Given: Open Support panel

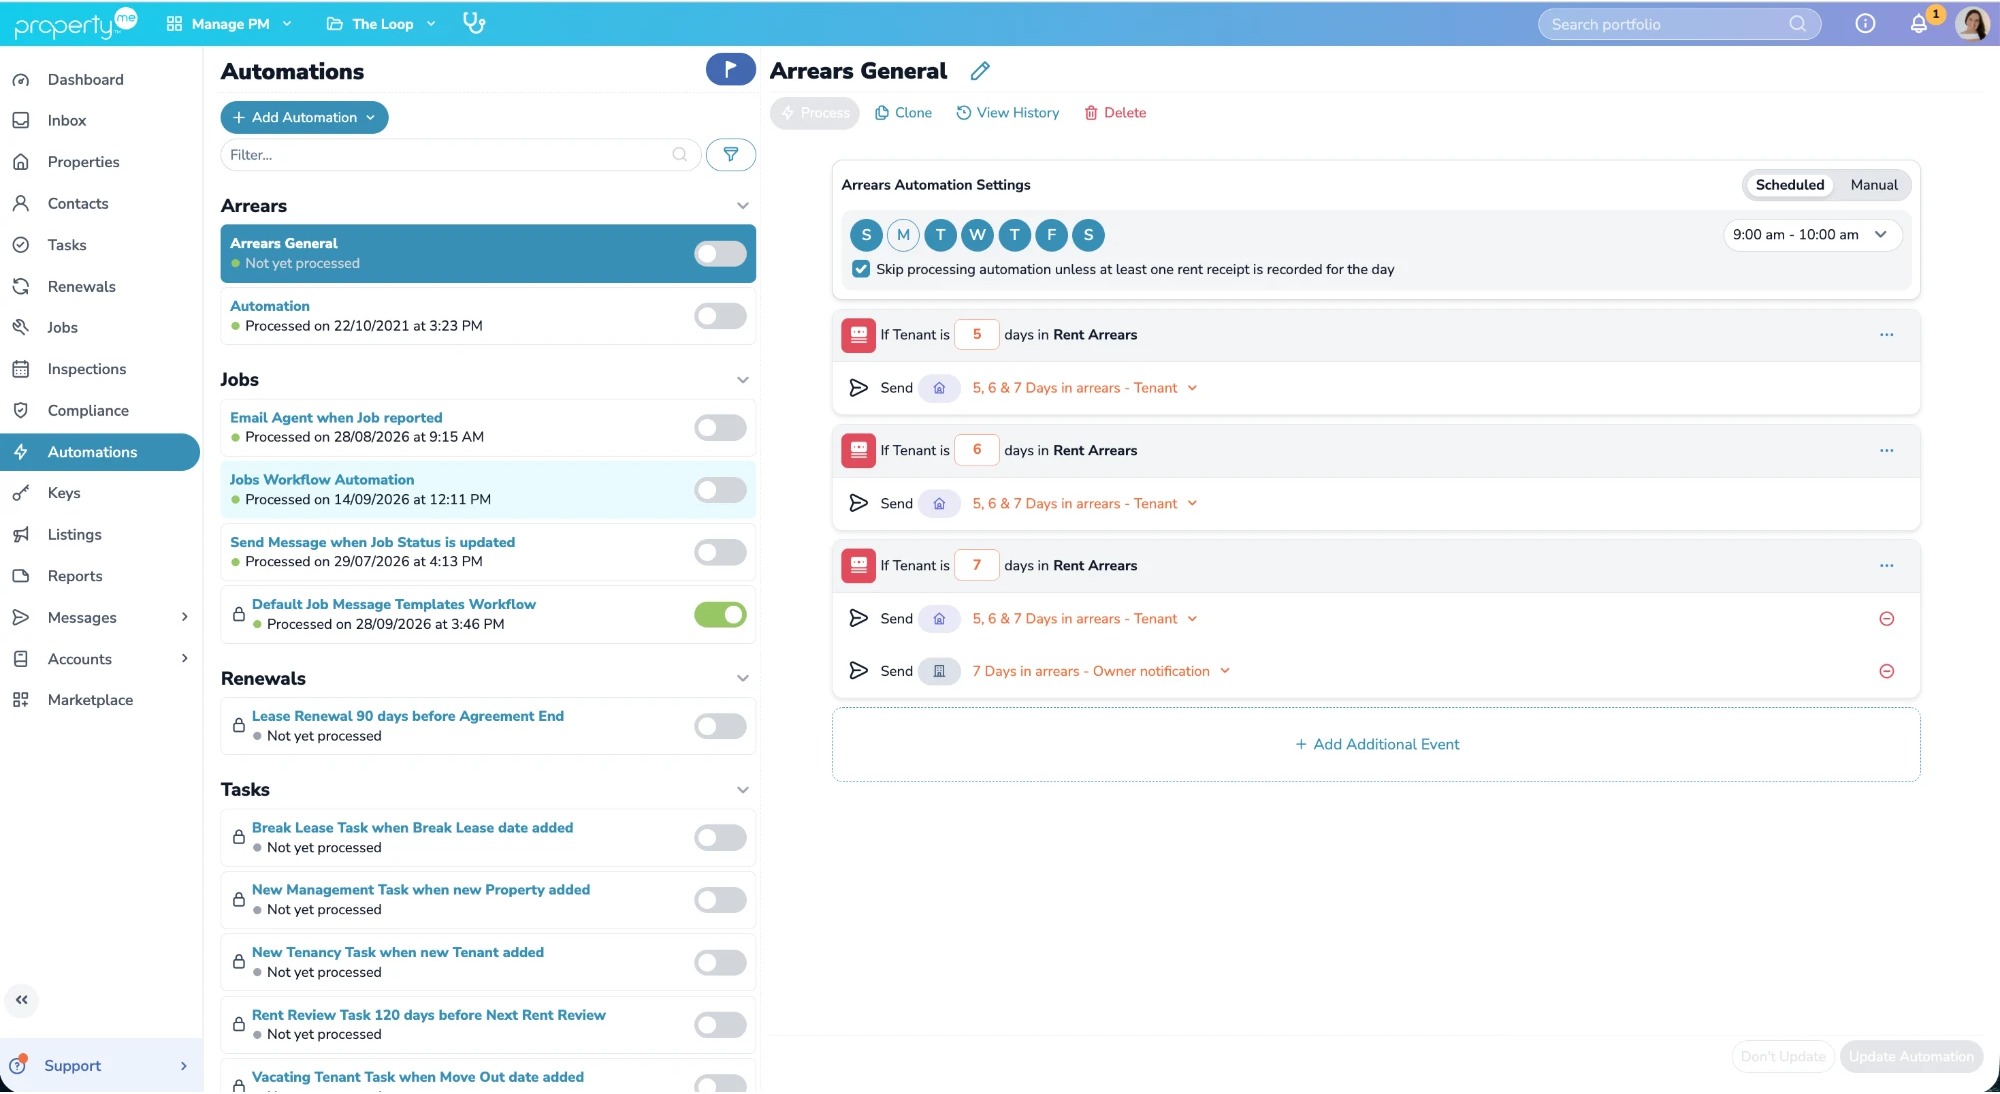Looking at the screenshot, I should [x=100, y=1065].
